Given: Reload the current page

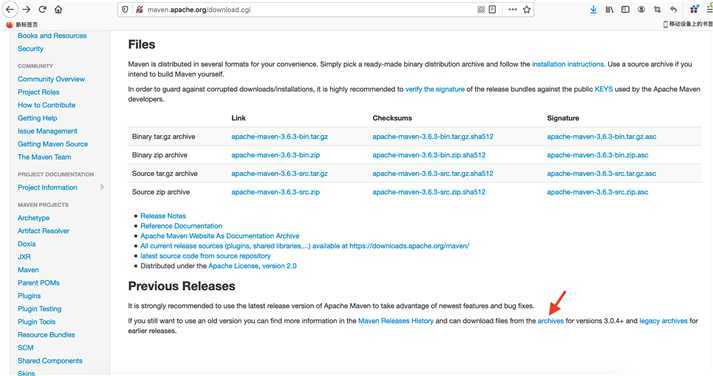Looking at the screenshot, I should click(x=43, y=10).
